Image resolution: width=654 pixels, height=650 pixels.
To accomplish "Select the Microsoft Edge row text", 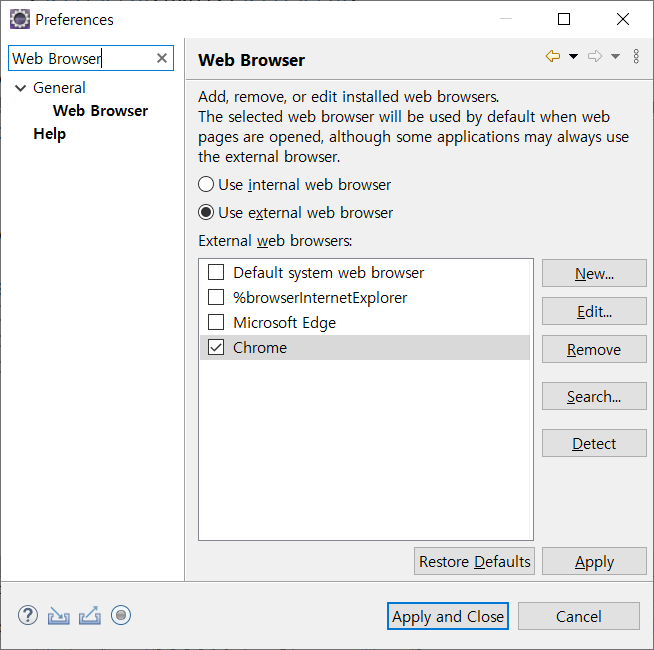I will click(x=284, y=322).
